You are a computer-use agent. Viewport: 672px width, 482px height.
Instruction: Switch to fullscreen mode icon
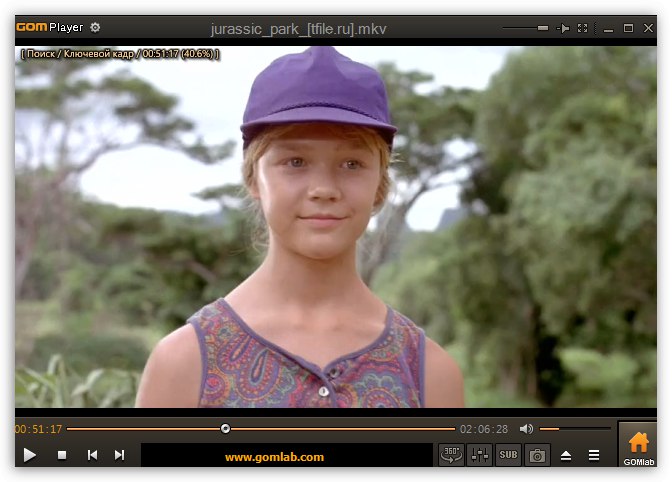click(582, 28)
